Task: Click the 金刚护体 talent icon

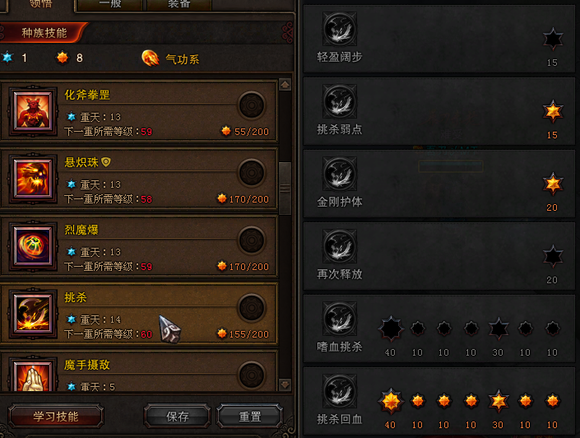Action: tap(340, 174)
